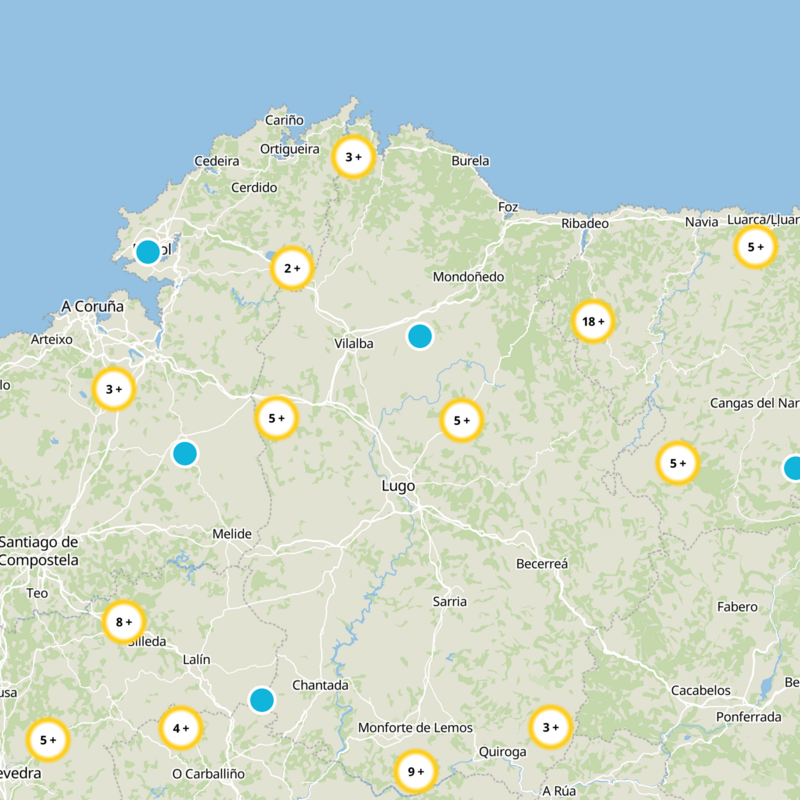Select the 3+ cluster south of A Coruña
This screenshot has width=800, height=800.
coord(112,389)
